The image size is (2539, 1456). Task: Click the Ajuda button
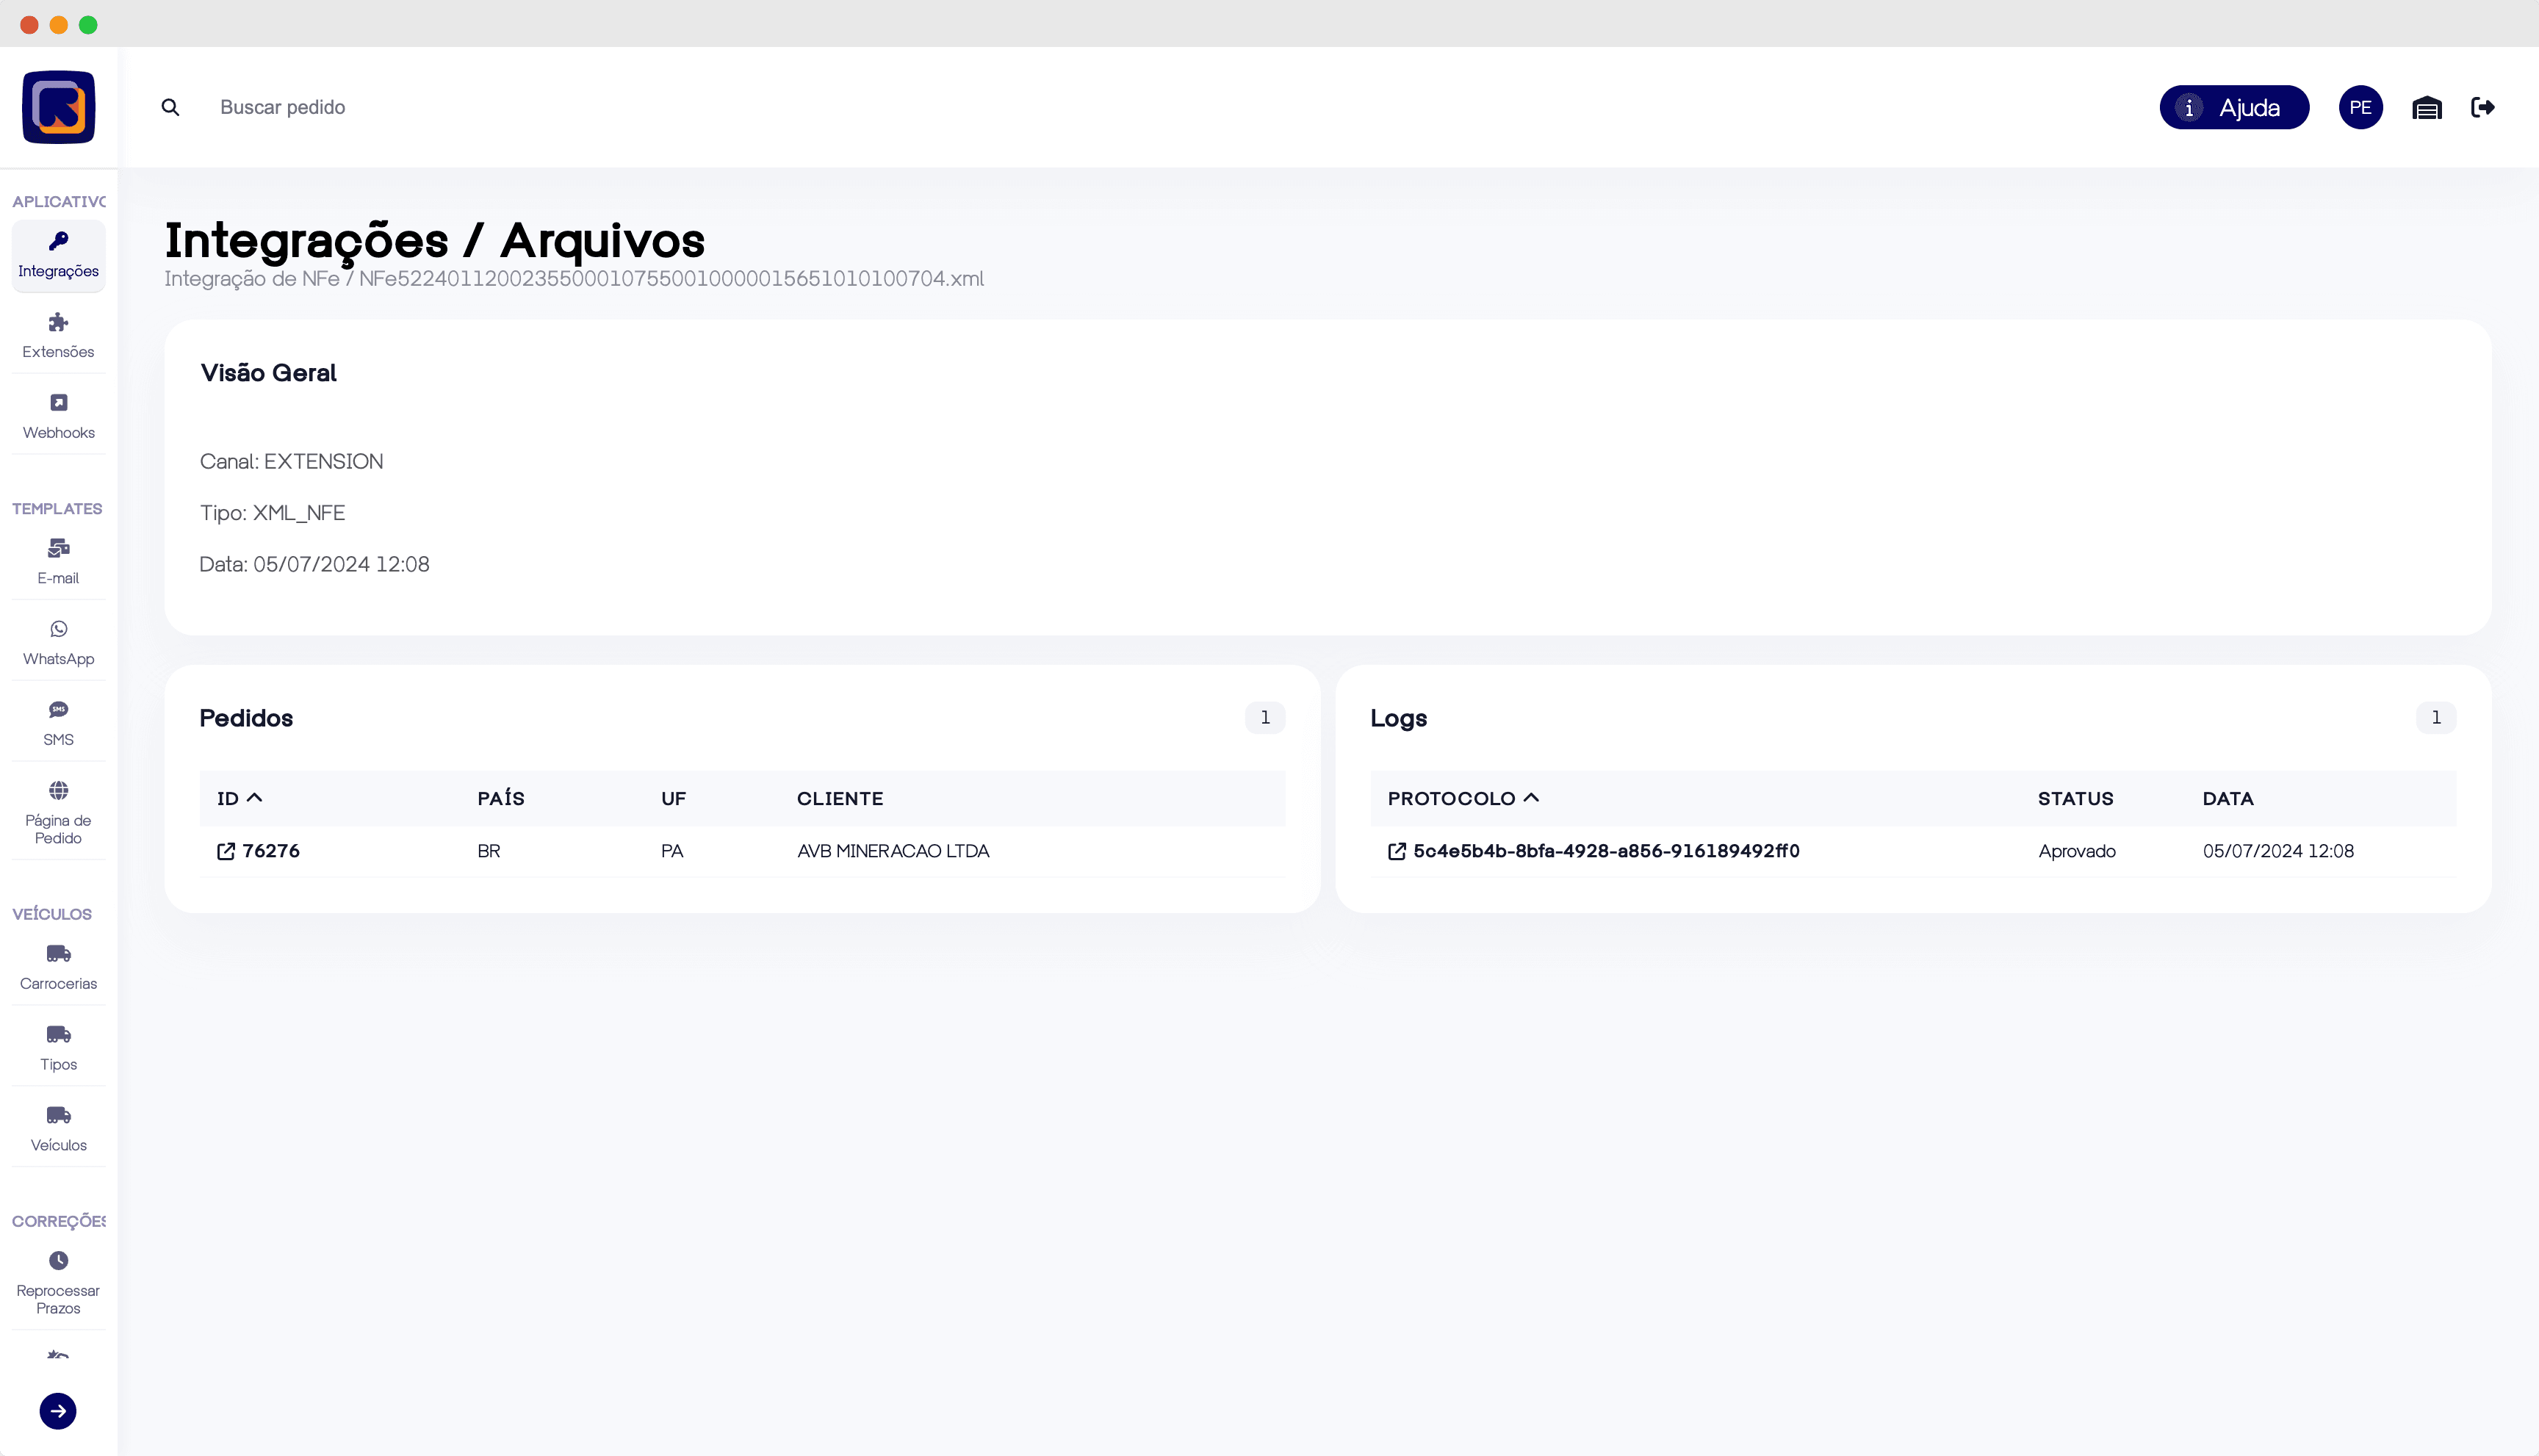pos(2234,107)
